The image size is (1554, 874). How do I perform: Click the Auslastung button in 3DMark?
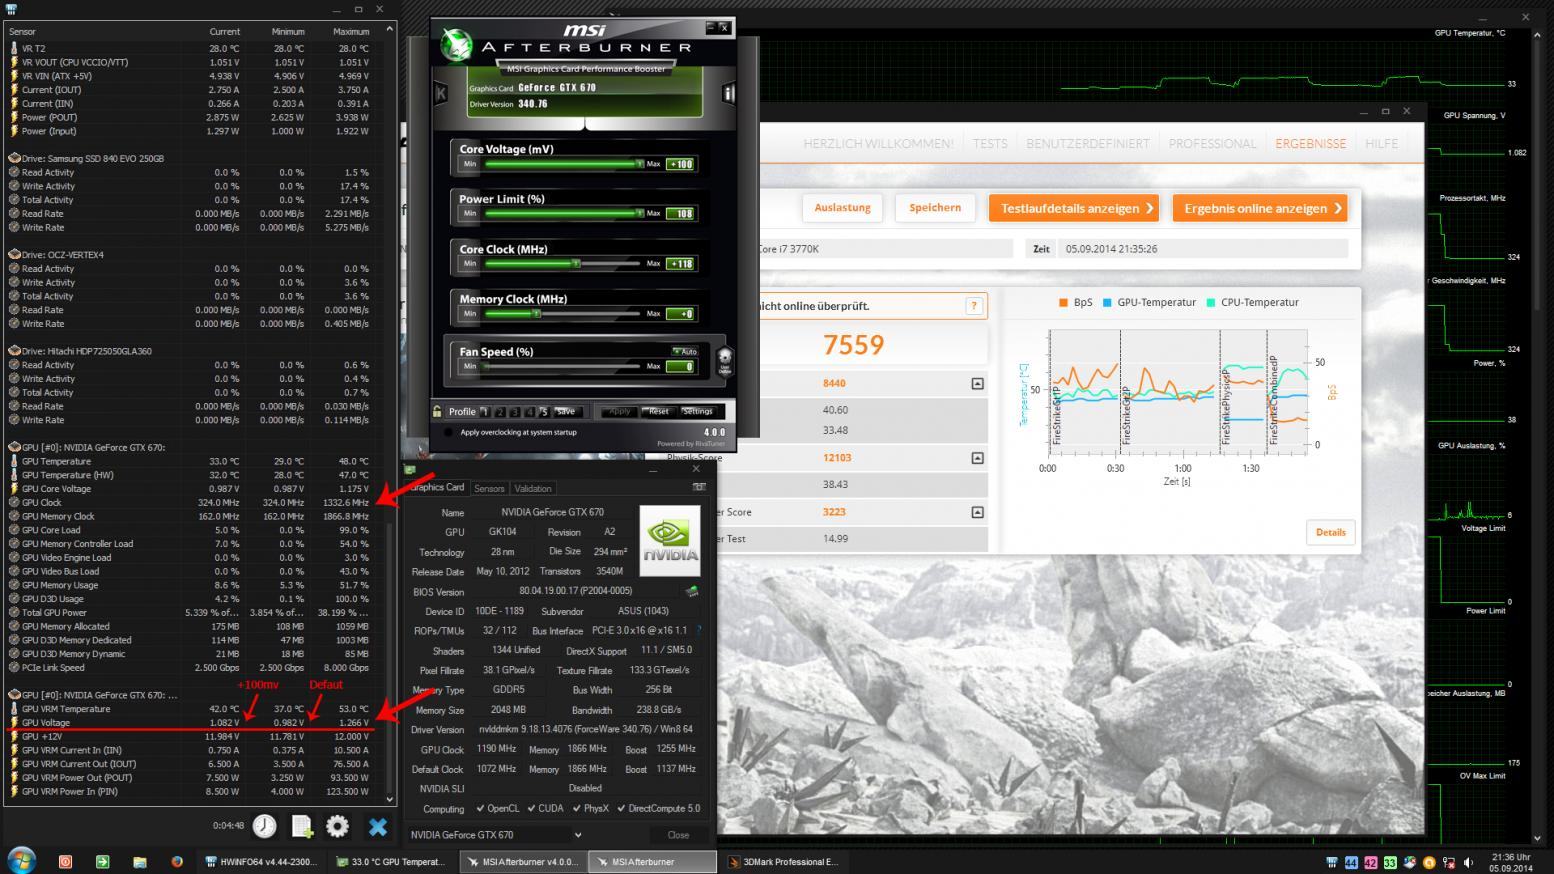pyautogui.click(x=842, y=207)
